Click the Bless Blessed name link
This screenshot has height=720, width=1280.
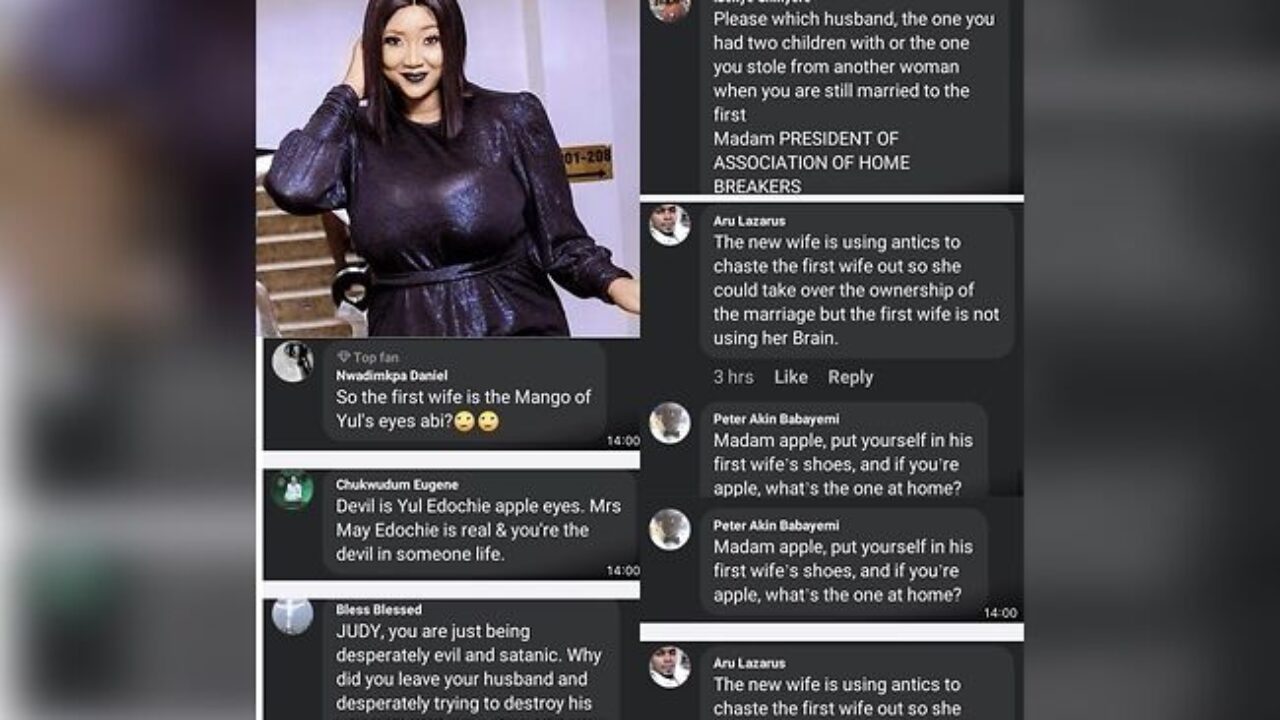(378, 609)
